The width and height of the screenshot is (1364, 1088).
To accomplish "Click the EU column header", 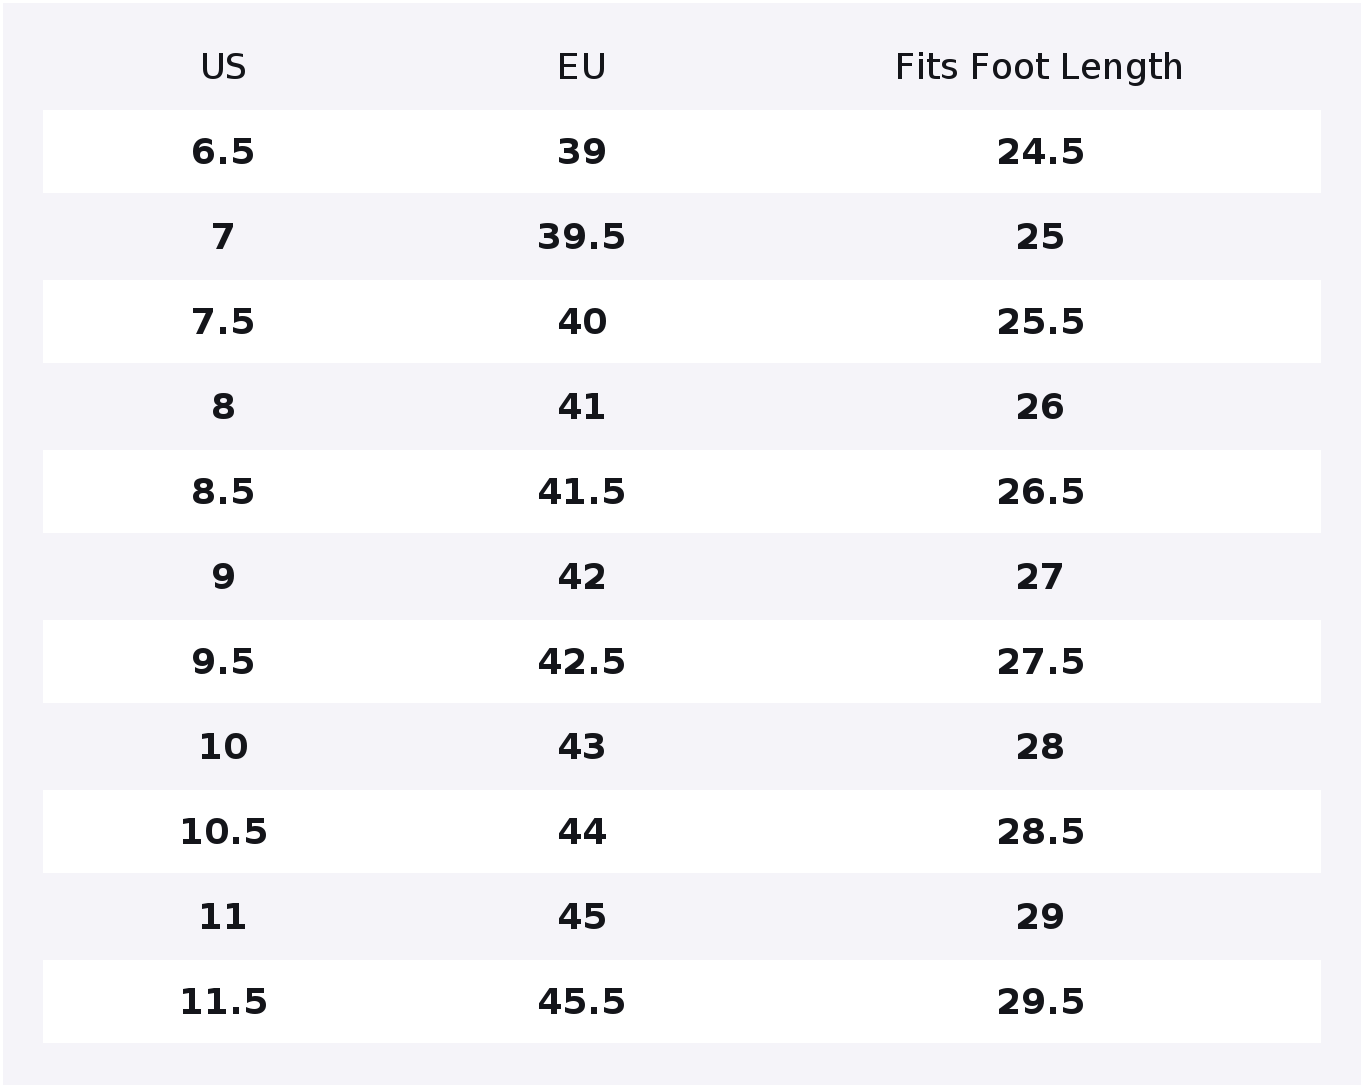I will (x=581, y=67).
